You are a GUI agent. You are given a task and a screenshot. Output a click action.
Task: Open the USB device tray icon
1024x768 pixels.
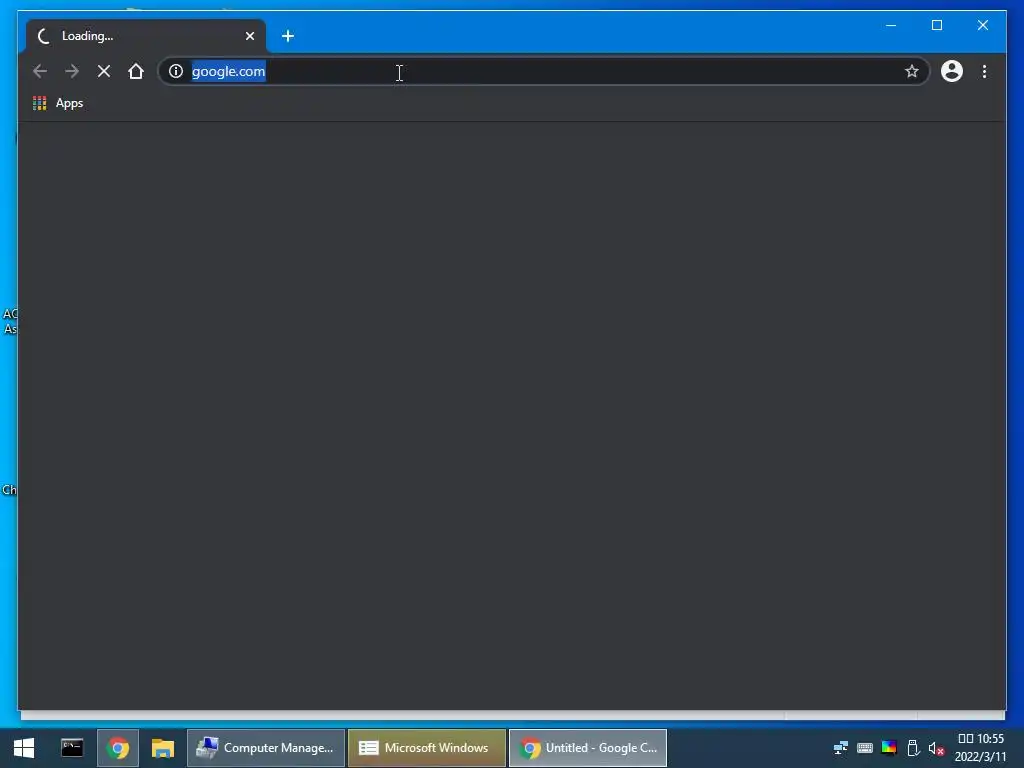coord(913,748)
